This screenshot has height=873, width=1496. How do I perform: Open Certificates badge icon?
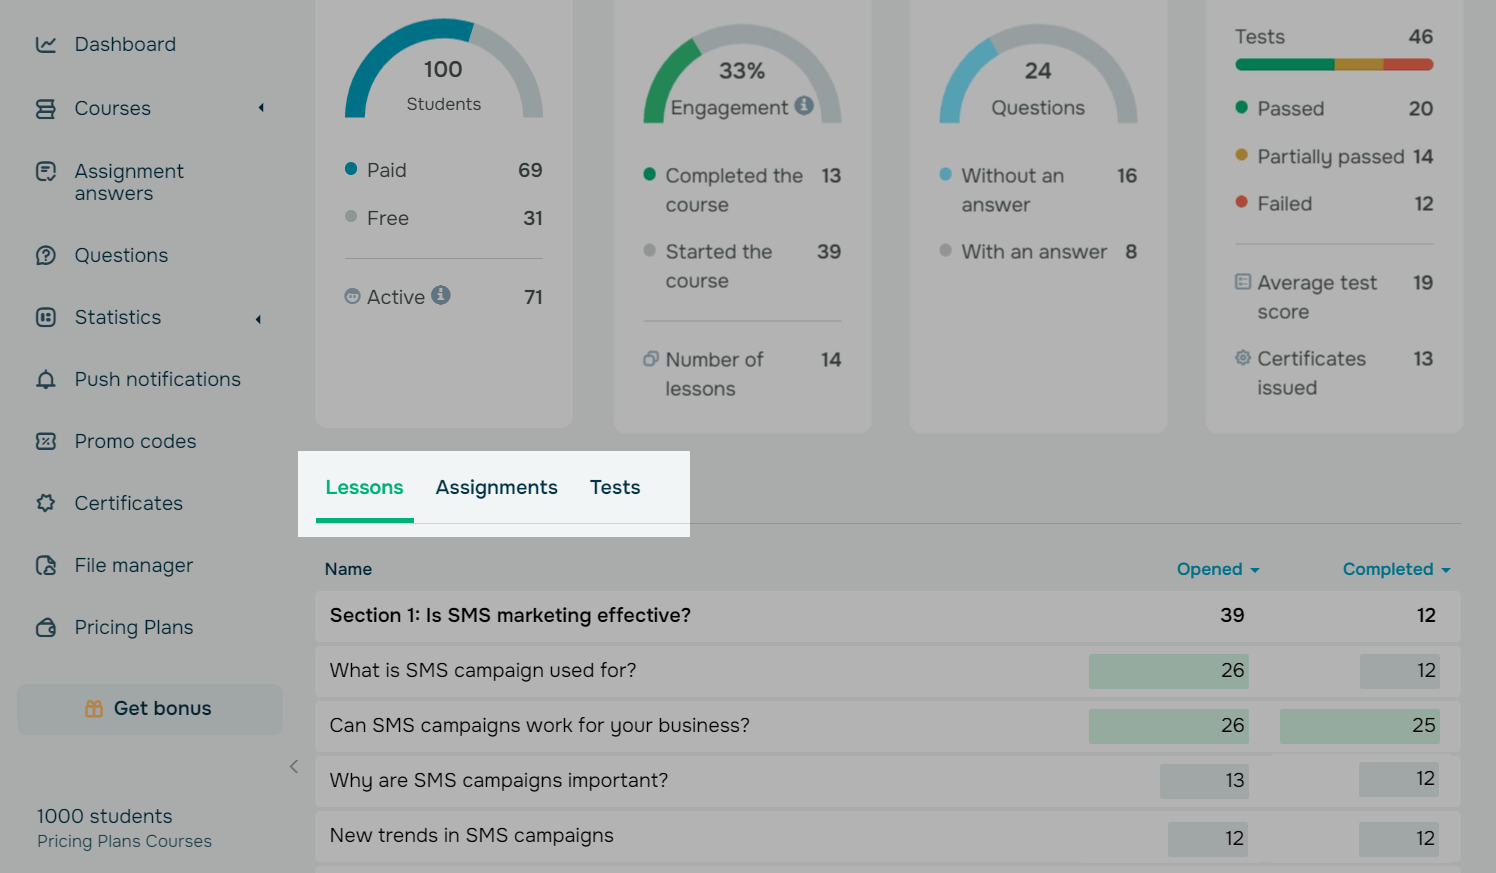point(46,504)
